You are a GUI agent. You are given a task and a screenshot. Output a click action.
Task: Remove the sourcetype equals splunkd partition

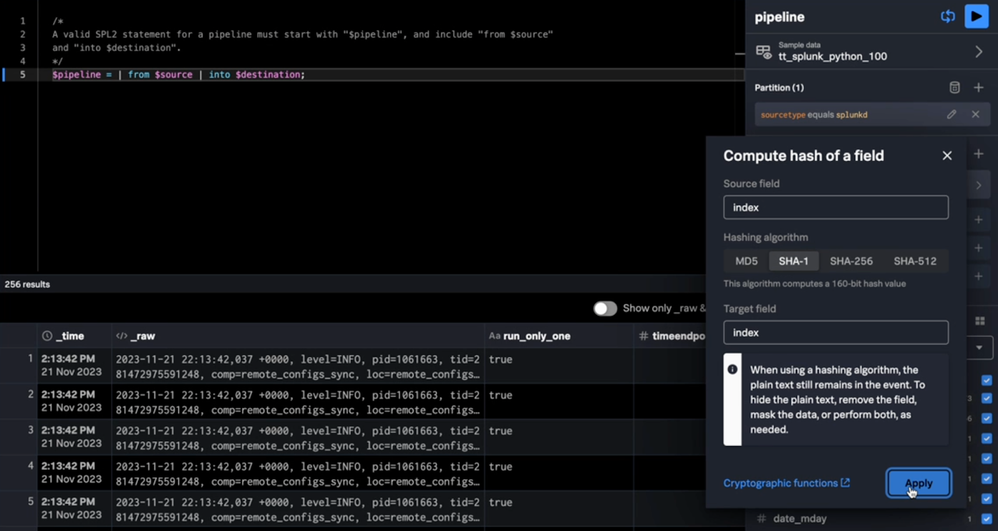pyautogui.click(x=976, y=115)
